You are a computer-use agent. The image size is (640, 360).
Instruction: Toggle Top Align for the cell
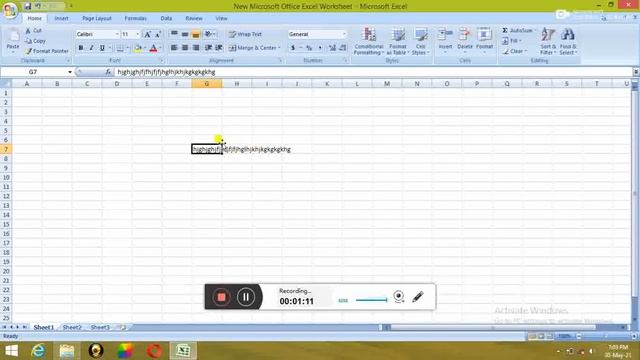tap(174, 34)
